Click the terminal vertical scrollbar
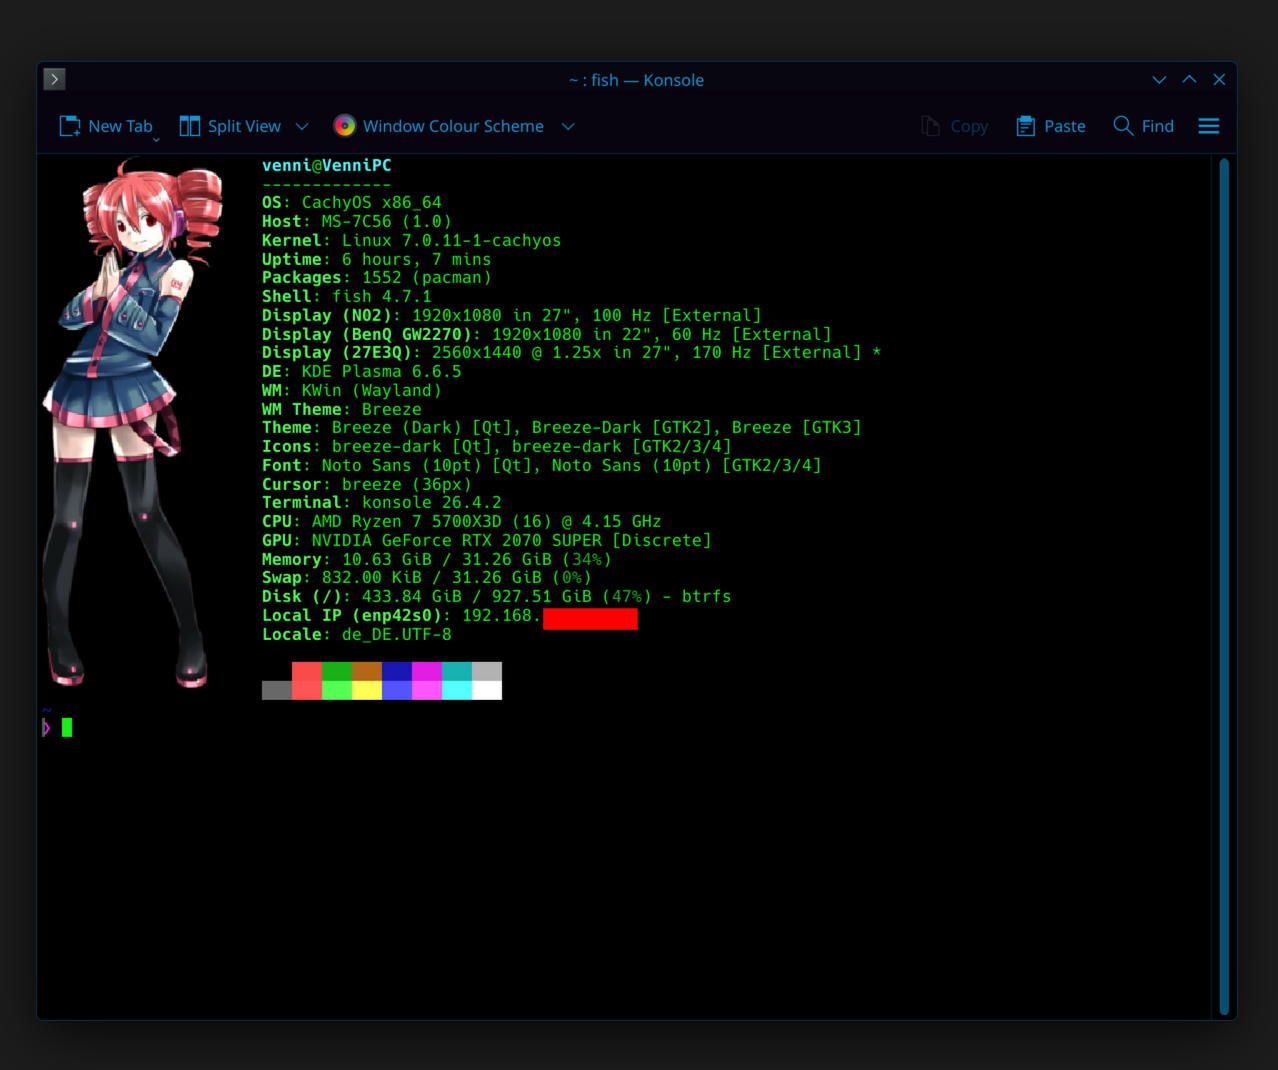The height and width of the screenshot is (1070, 1278). tap(1224, 586)
